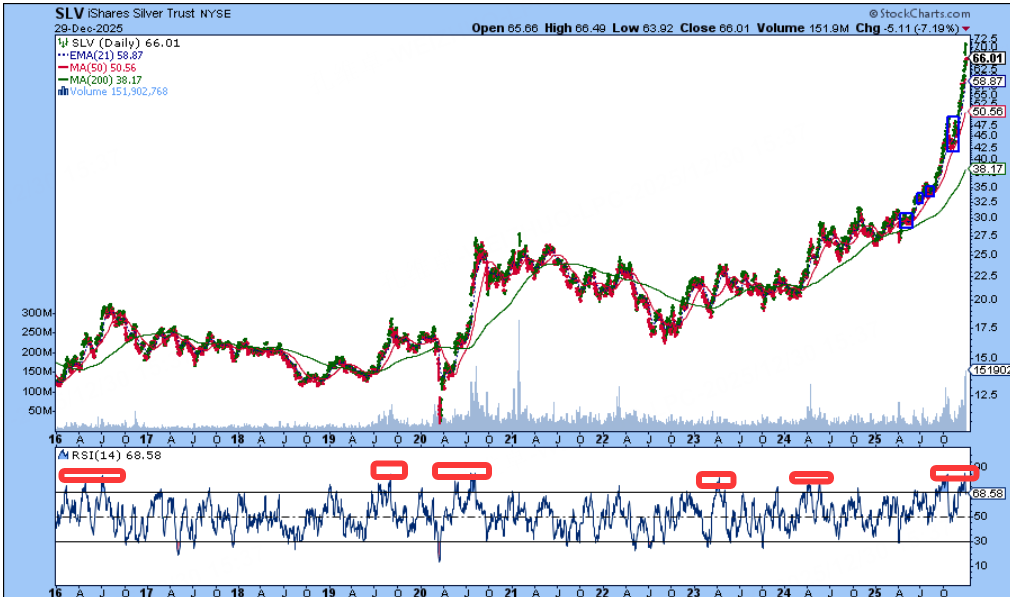Click the 25.0 price axis label

pos(985,254)
